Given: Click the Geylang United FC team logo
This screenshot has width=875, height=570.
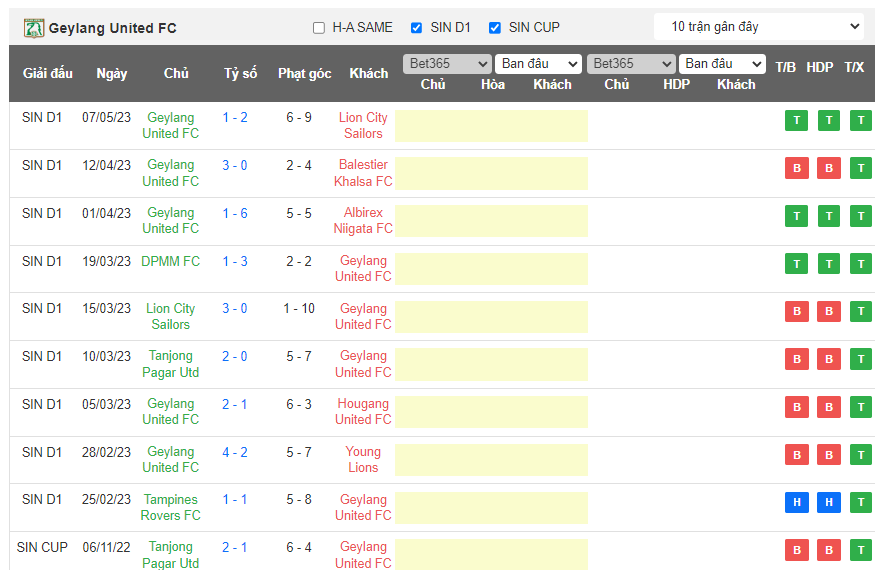Looking at the screenshot, I should click(x=34, y=28).
